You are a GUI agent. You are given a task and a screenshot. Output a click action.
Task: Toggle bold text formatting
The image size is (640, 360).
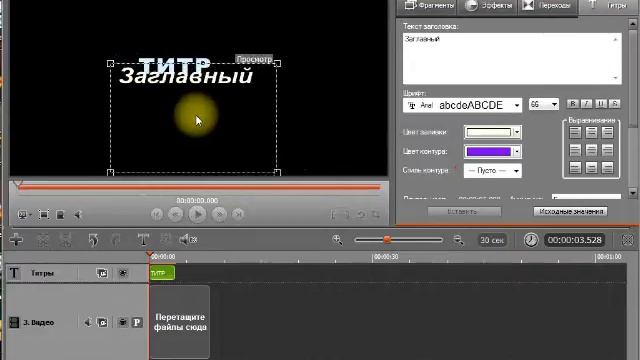(x=573, y=104)
